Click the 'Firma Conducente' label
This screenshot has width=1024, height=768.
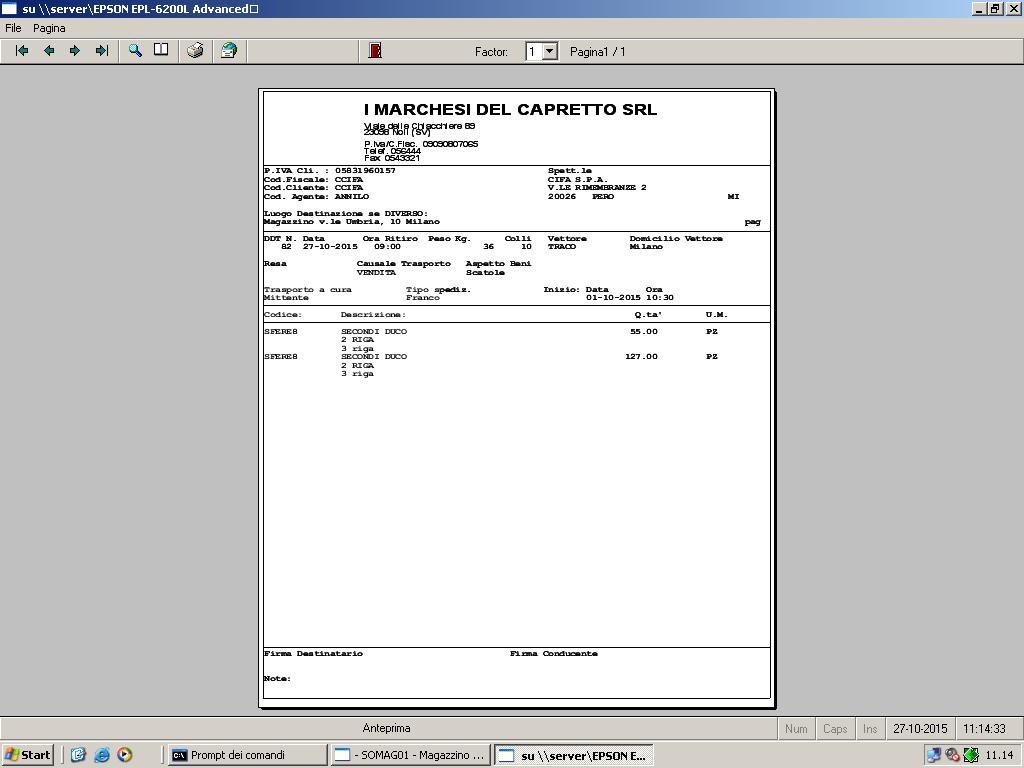[x=554, y=654]
